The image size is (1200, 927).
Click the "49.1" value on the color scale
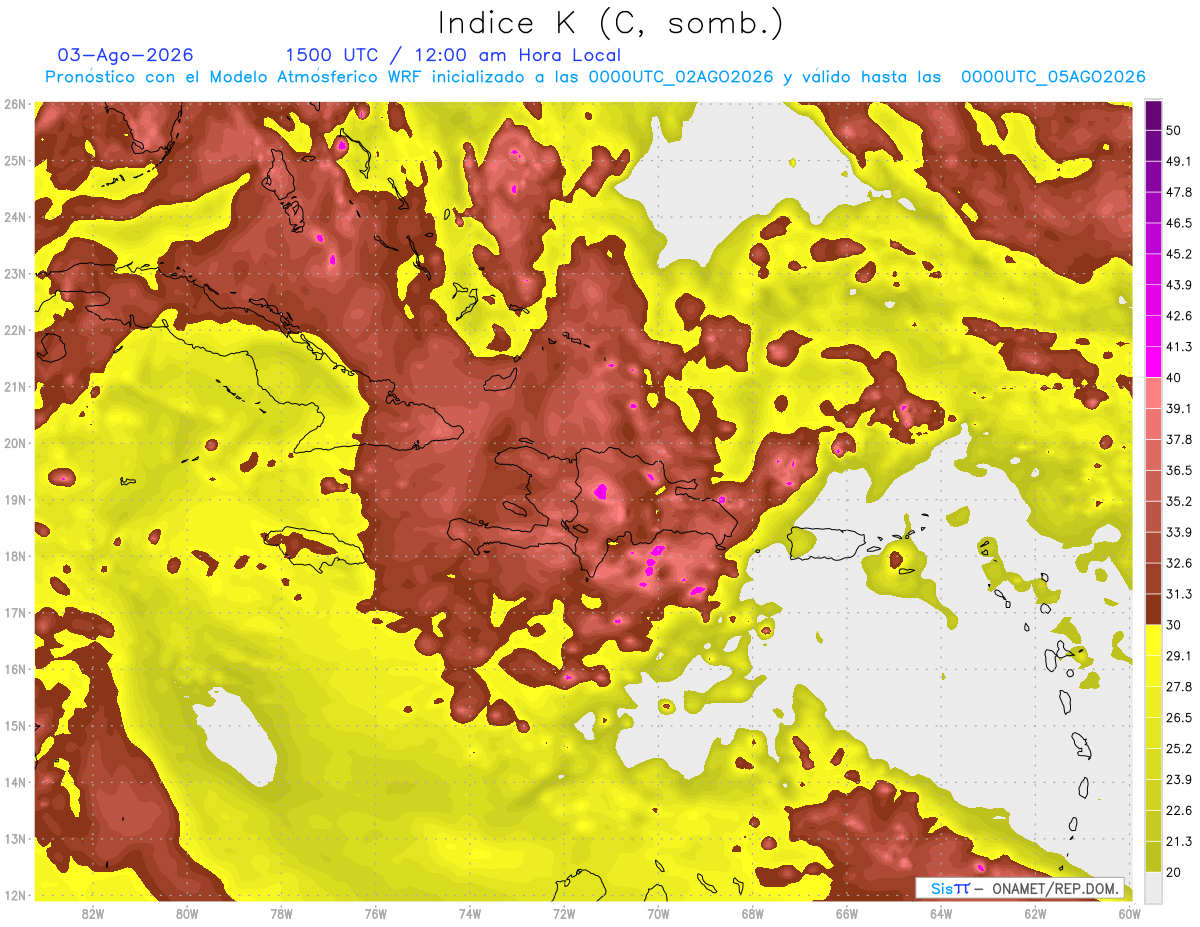(1178, 160)
